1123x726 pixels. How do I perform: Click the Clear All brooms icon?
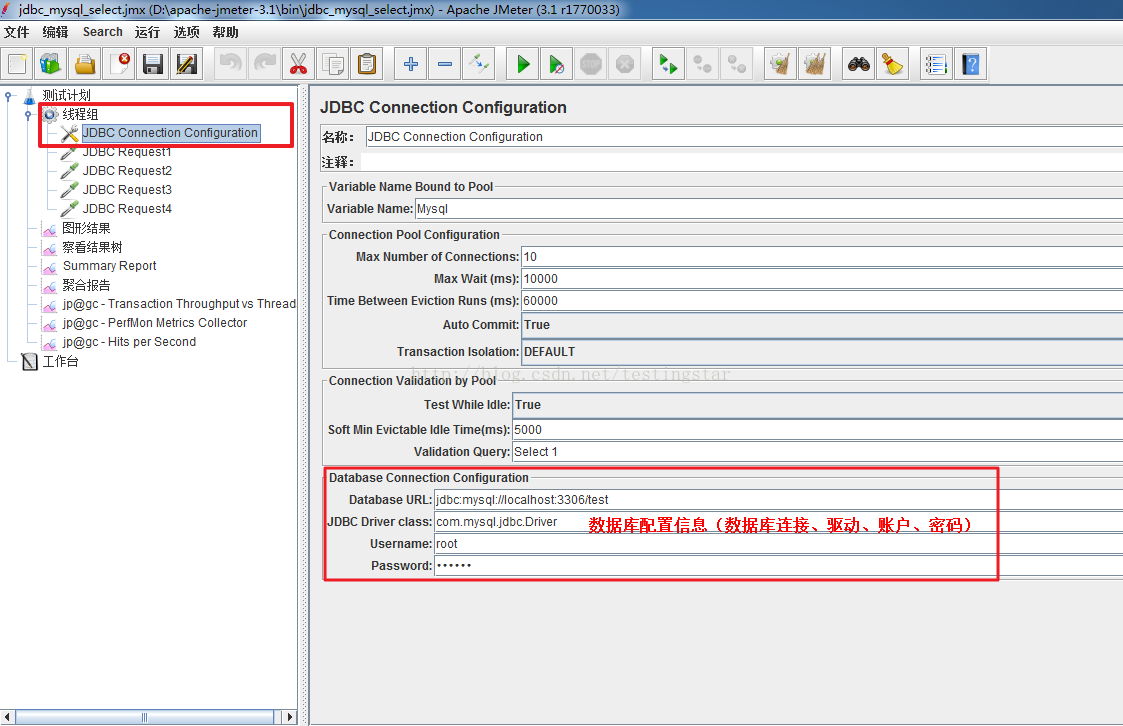point(814,64)
